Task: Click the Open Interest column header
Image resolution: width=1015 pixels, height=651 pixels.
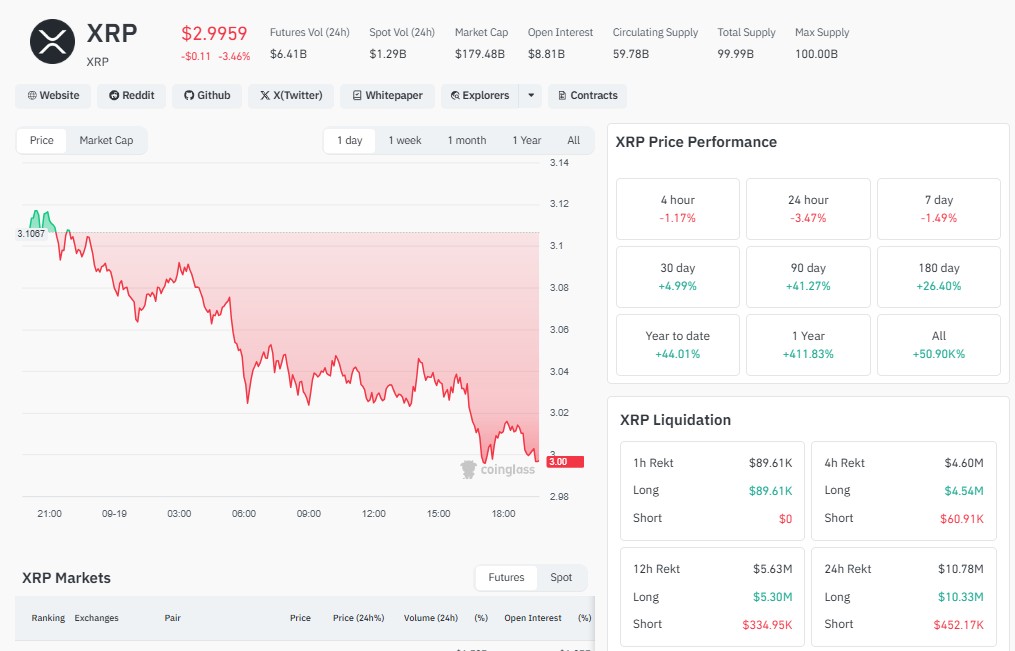Action: click(x=533, y=618)
